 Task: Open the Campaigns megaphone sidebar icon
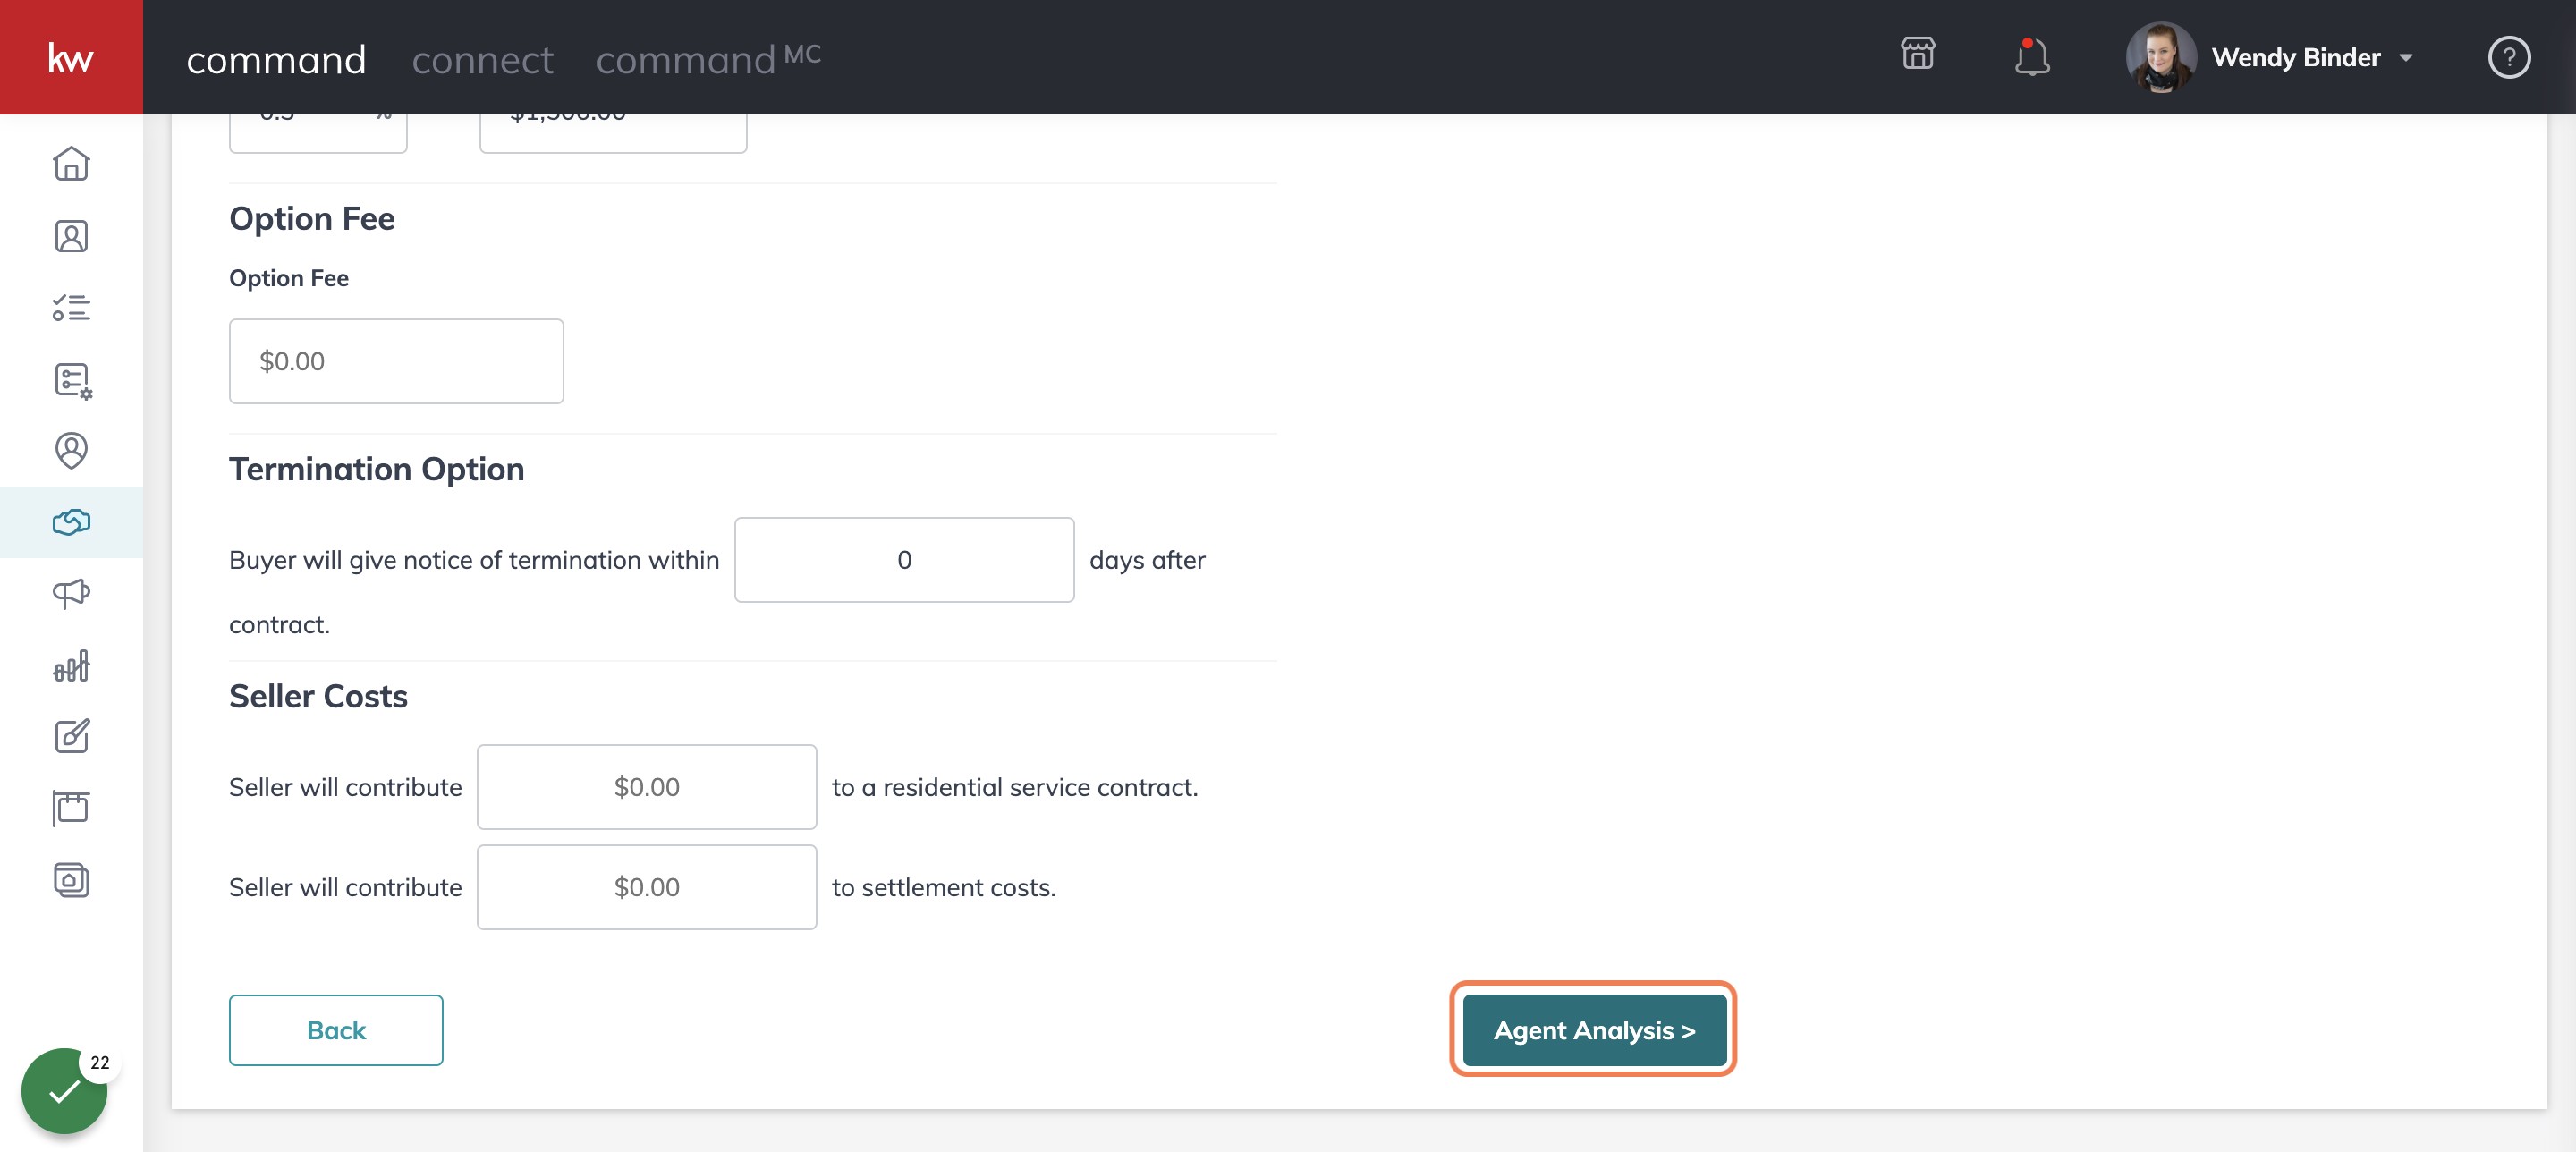pyautogui.click(x=71, y=594)
